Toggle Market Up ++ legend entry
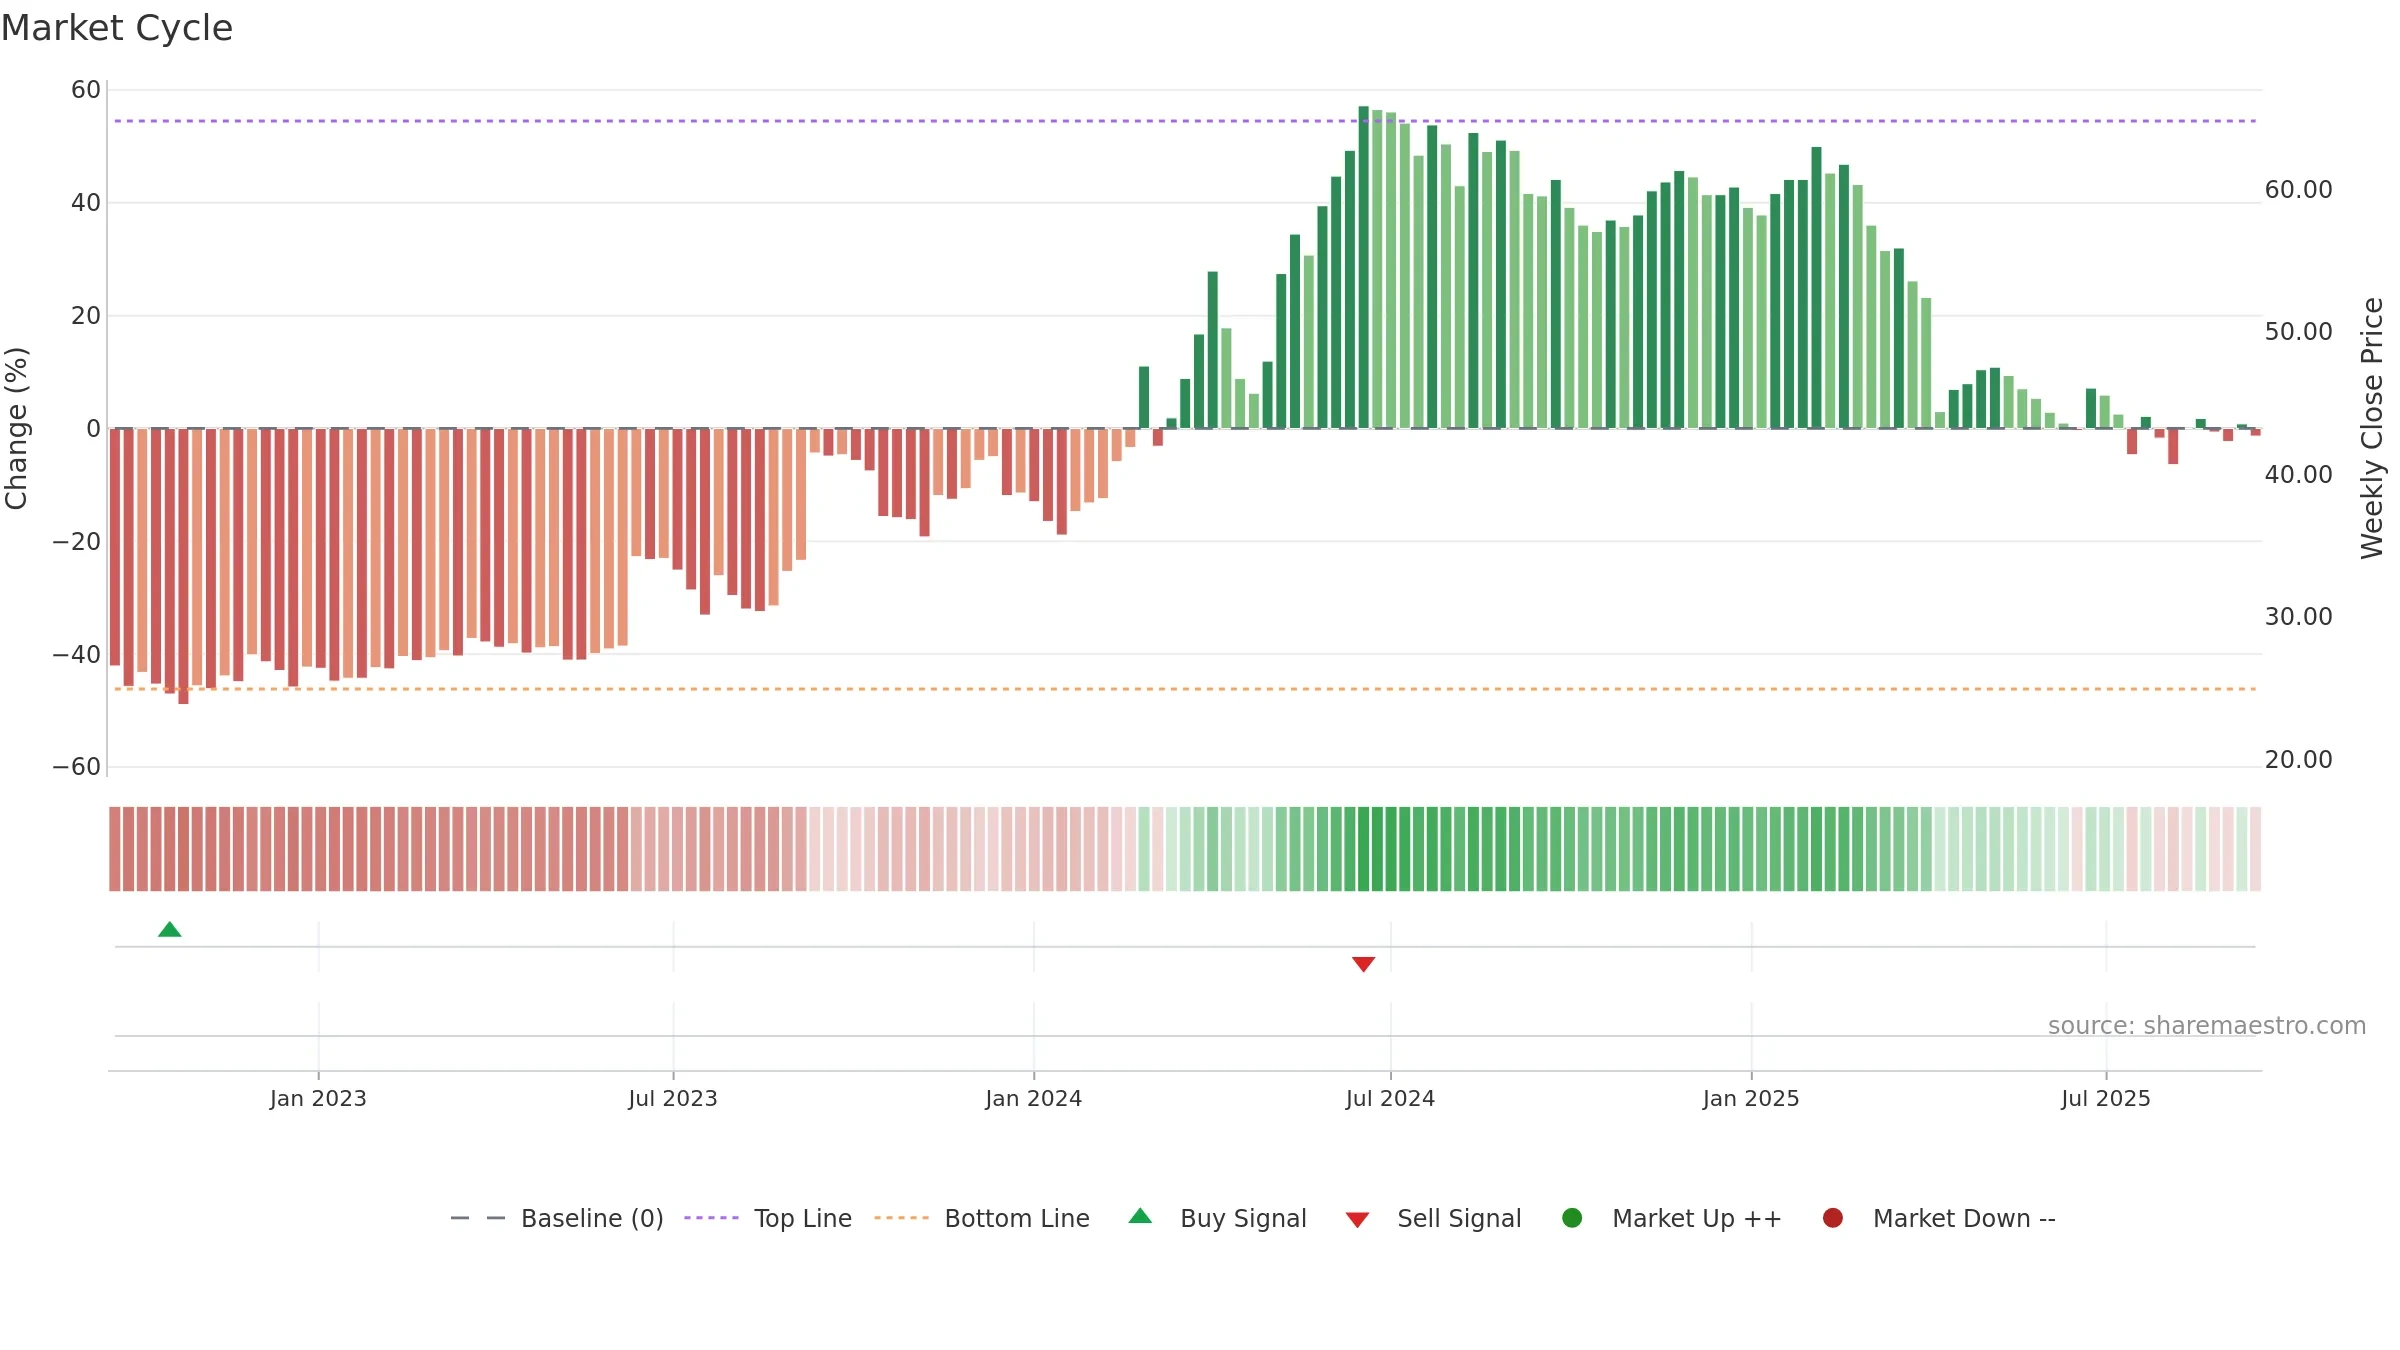The image size is (2400, 1350). pos(1672,1218)
